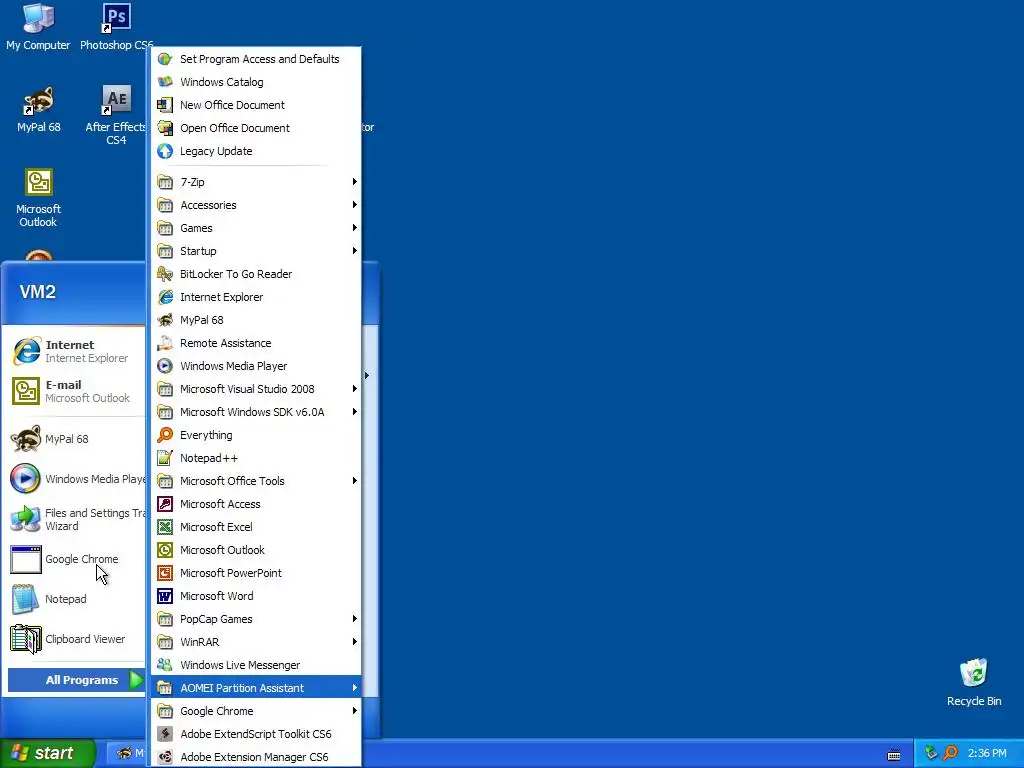
Task: Choose New Office Document
Action: coord(256,104)
